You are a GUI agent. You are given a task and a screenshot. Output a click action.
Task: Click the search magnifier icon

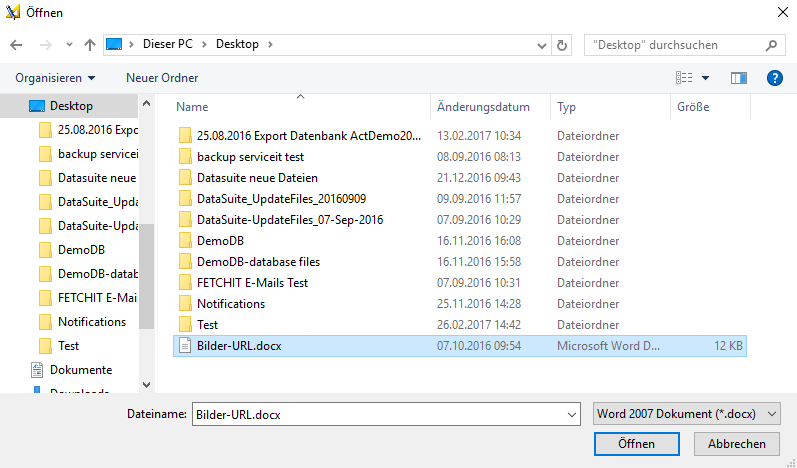(x=771, y=45)
